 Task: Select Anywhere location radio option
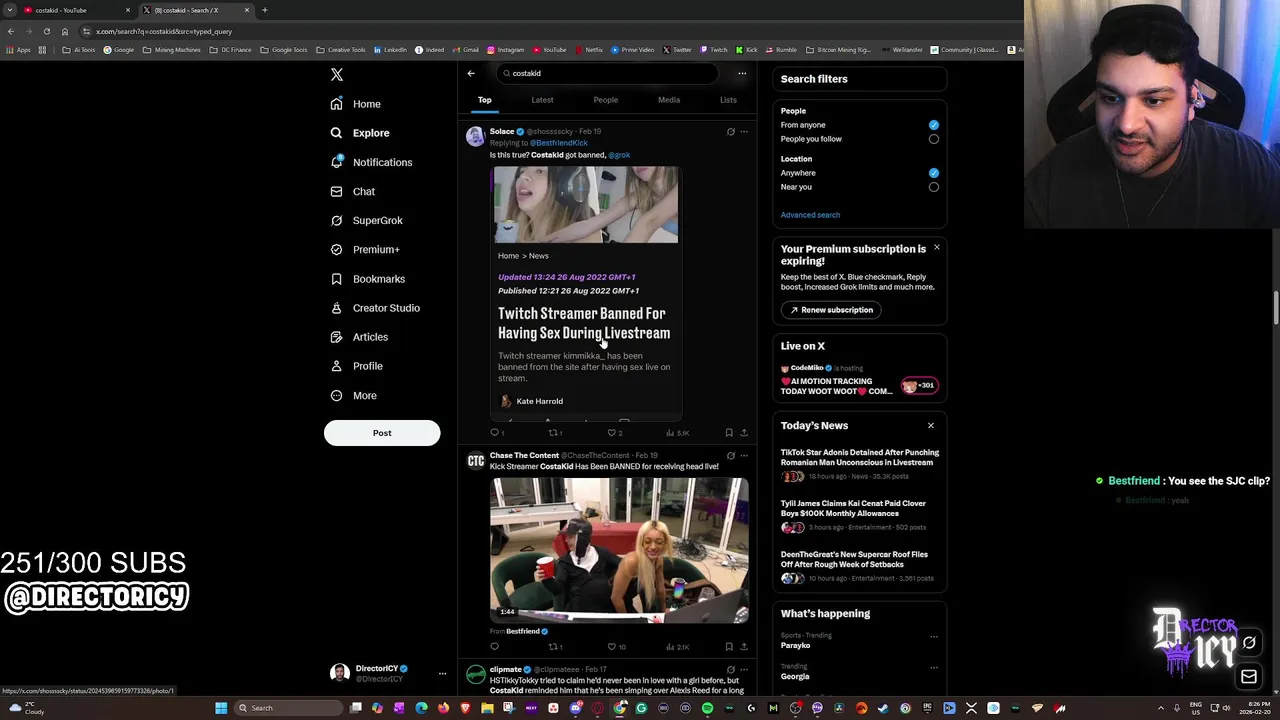tap(933, 173)
